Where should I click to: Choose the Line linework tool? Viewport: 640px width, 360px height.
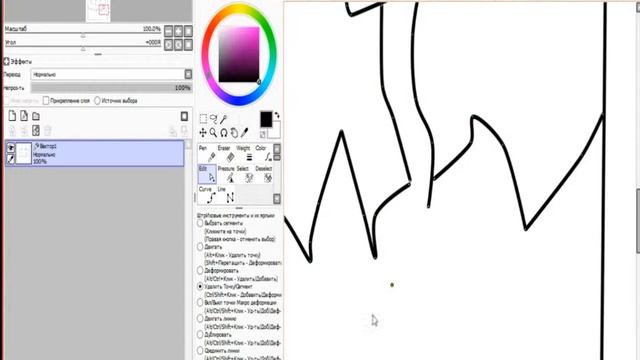[227, 195]
